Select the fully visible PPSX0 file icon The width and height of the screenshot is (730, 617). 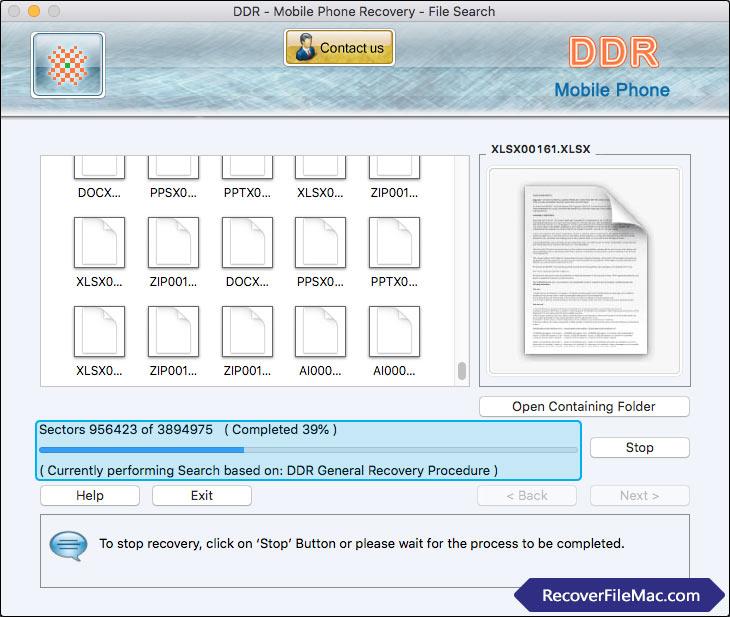(320, 243)
